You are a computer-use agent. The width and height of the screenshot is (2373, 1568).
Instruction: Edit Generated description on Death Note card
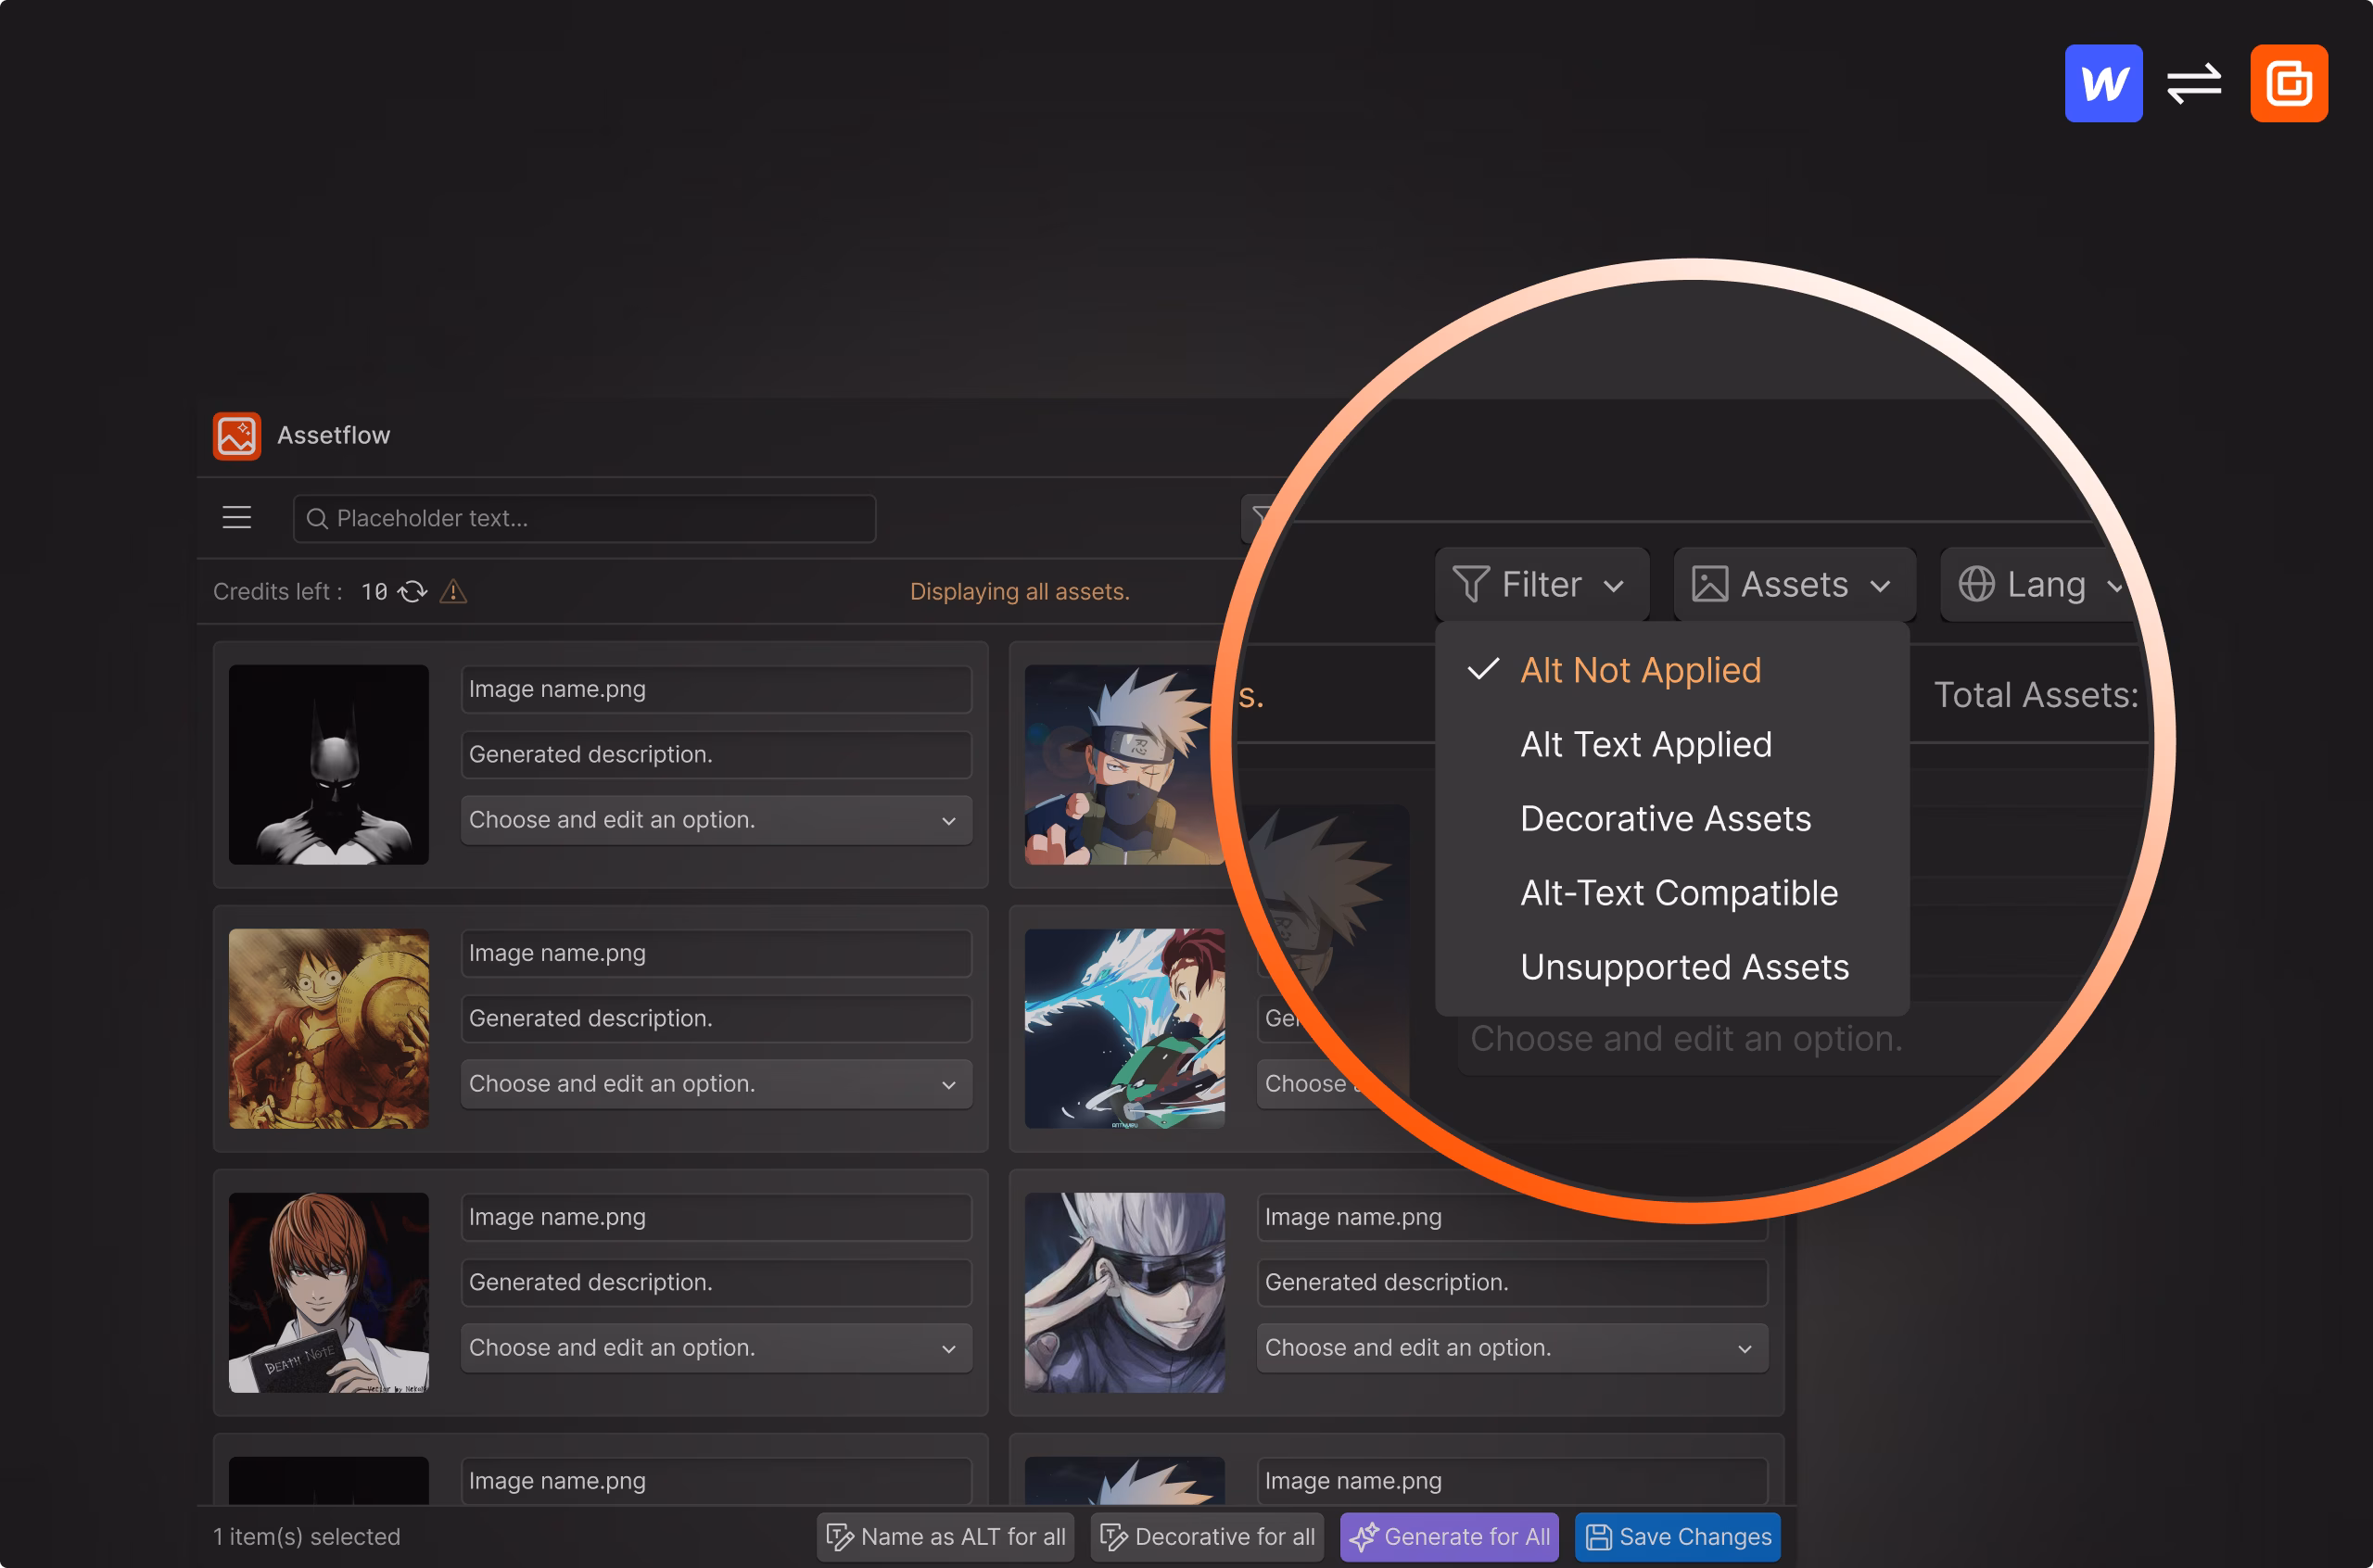716,1282
